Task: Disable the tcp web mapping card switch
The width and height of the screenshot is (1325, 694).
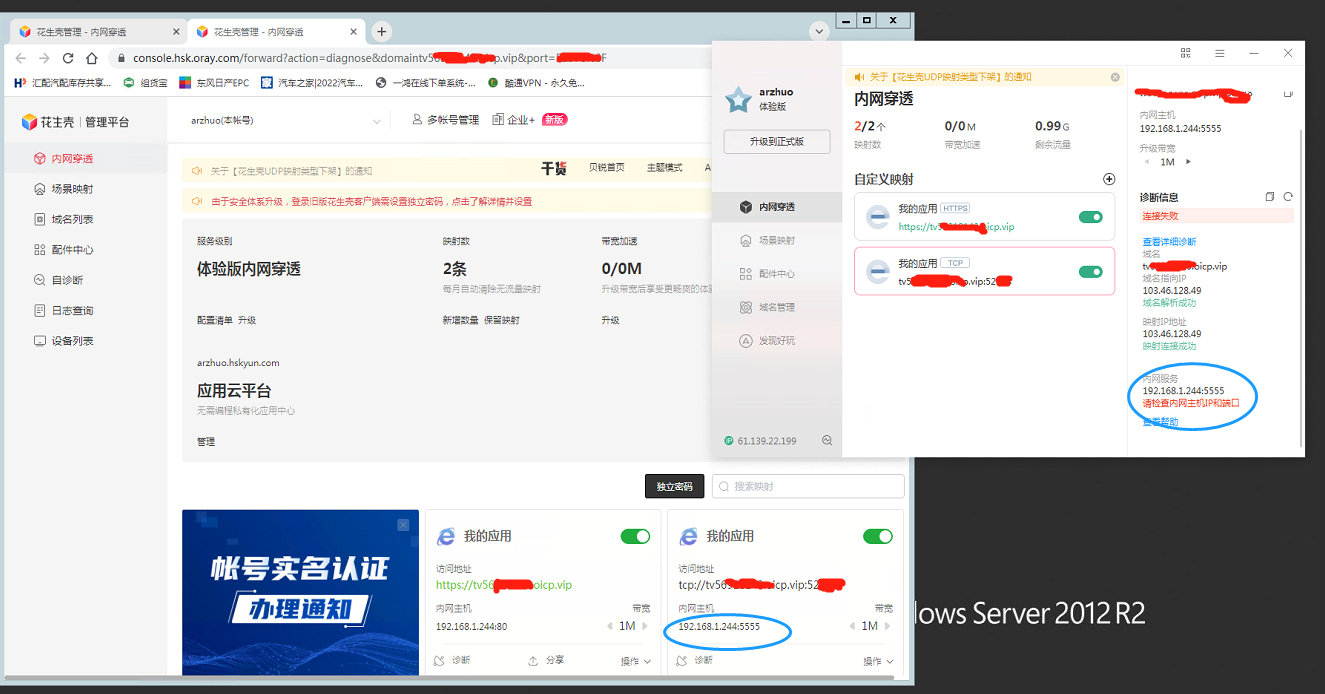Action: tap(878, 536)
